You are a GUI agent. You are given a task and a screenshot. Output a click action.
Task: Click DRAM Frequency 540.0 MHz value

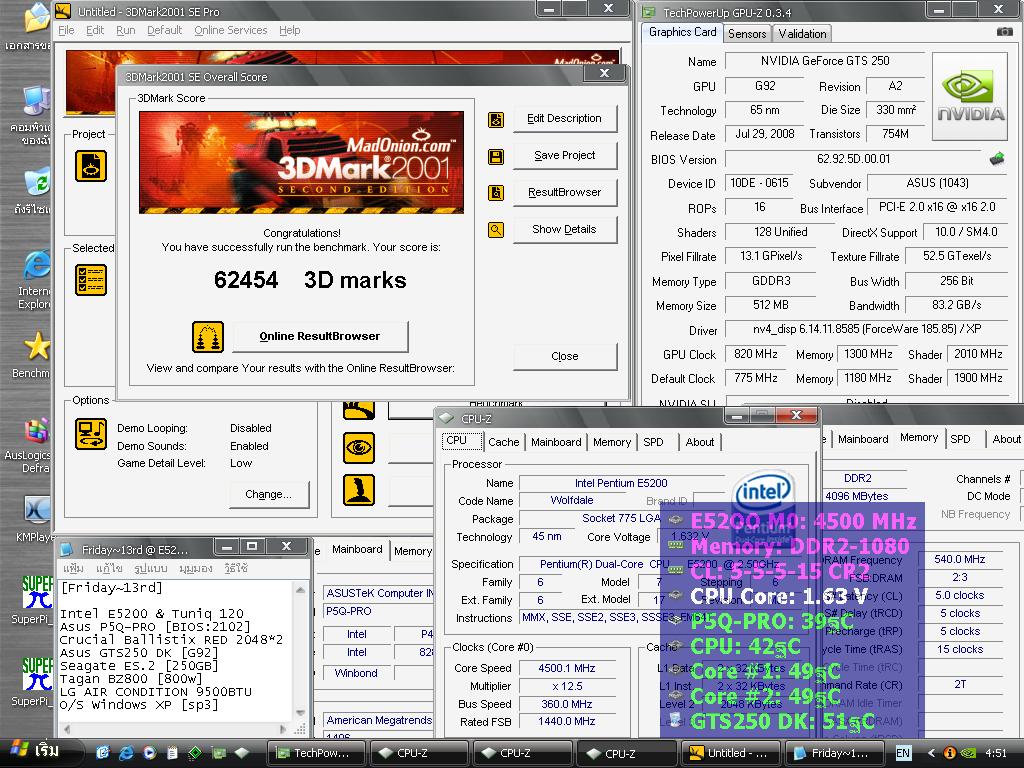(959, 560)
